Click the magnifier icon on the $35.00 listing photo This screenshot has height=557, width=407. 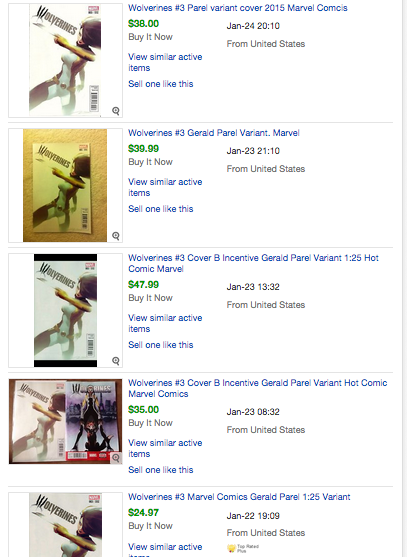116,458
